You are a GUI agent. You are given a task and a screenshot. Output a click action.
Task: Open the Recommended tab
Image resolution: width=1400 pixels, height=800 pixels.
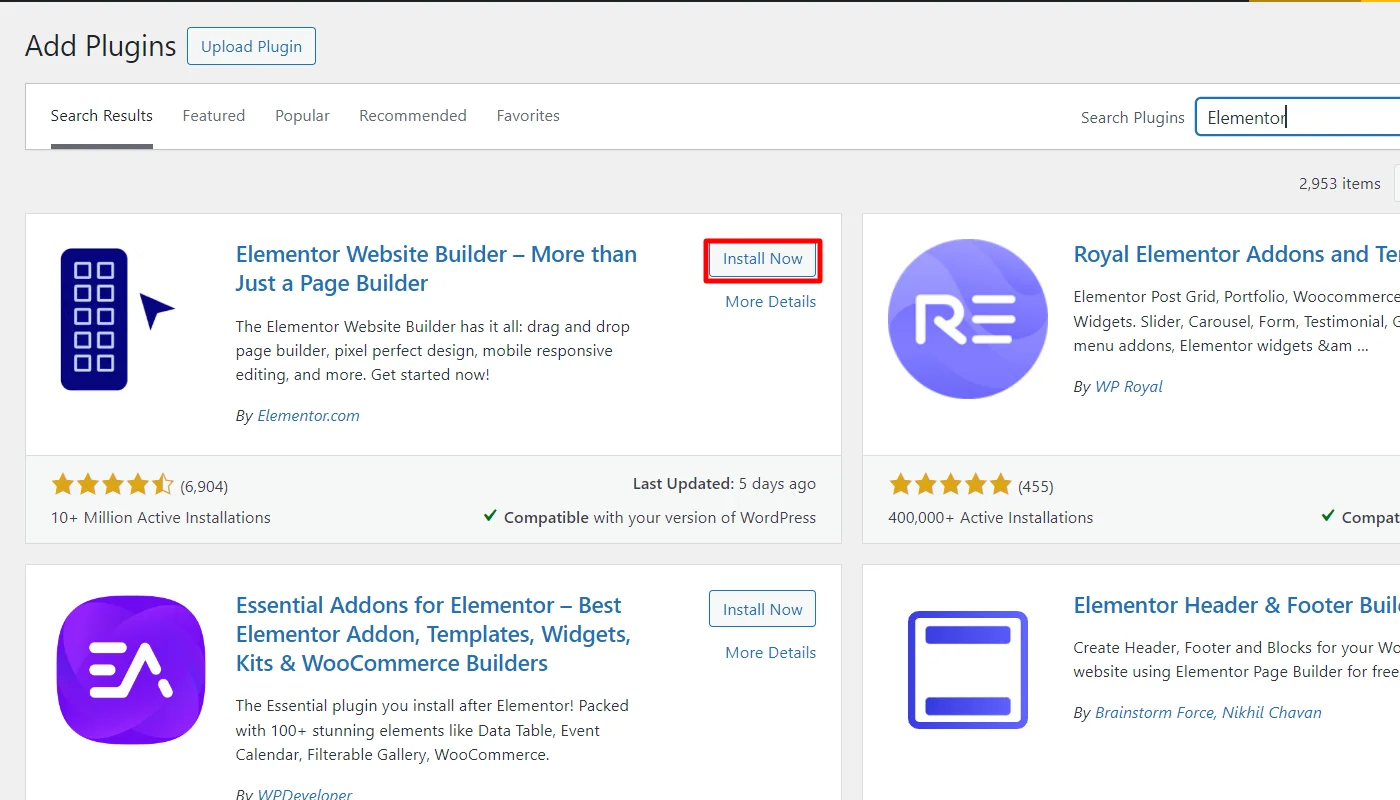(412, 116)
